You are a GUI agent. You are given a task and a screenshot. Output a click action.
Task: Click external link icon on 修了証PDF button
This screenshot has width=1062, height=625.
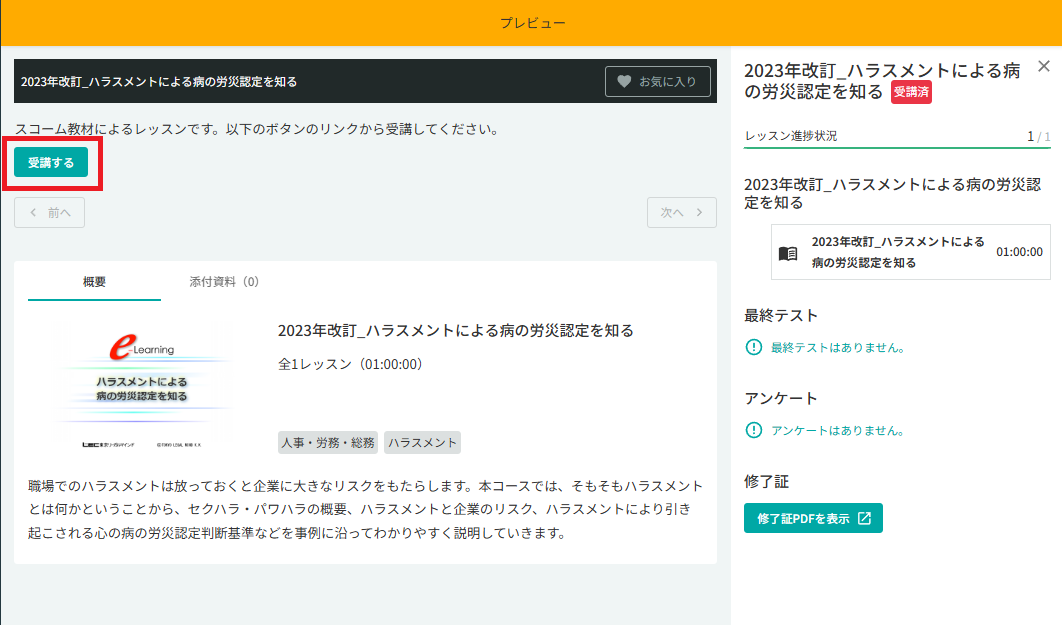pos(864,518)
